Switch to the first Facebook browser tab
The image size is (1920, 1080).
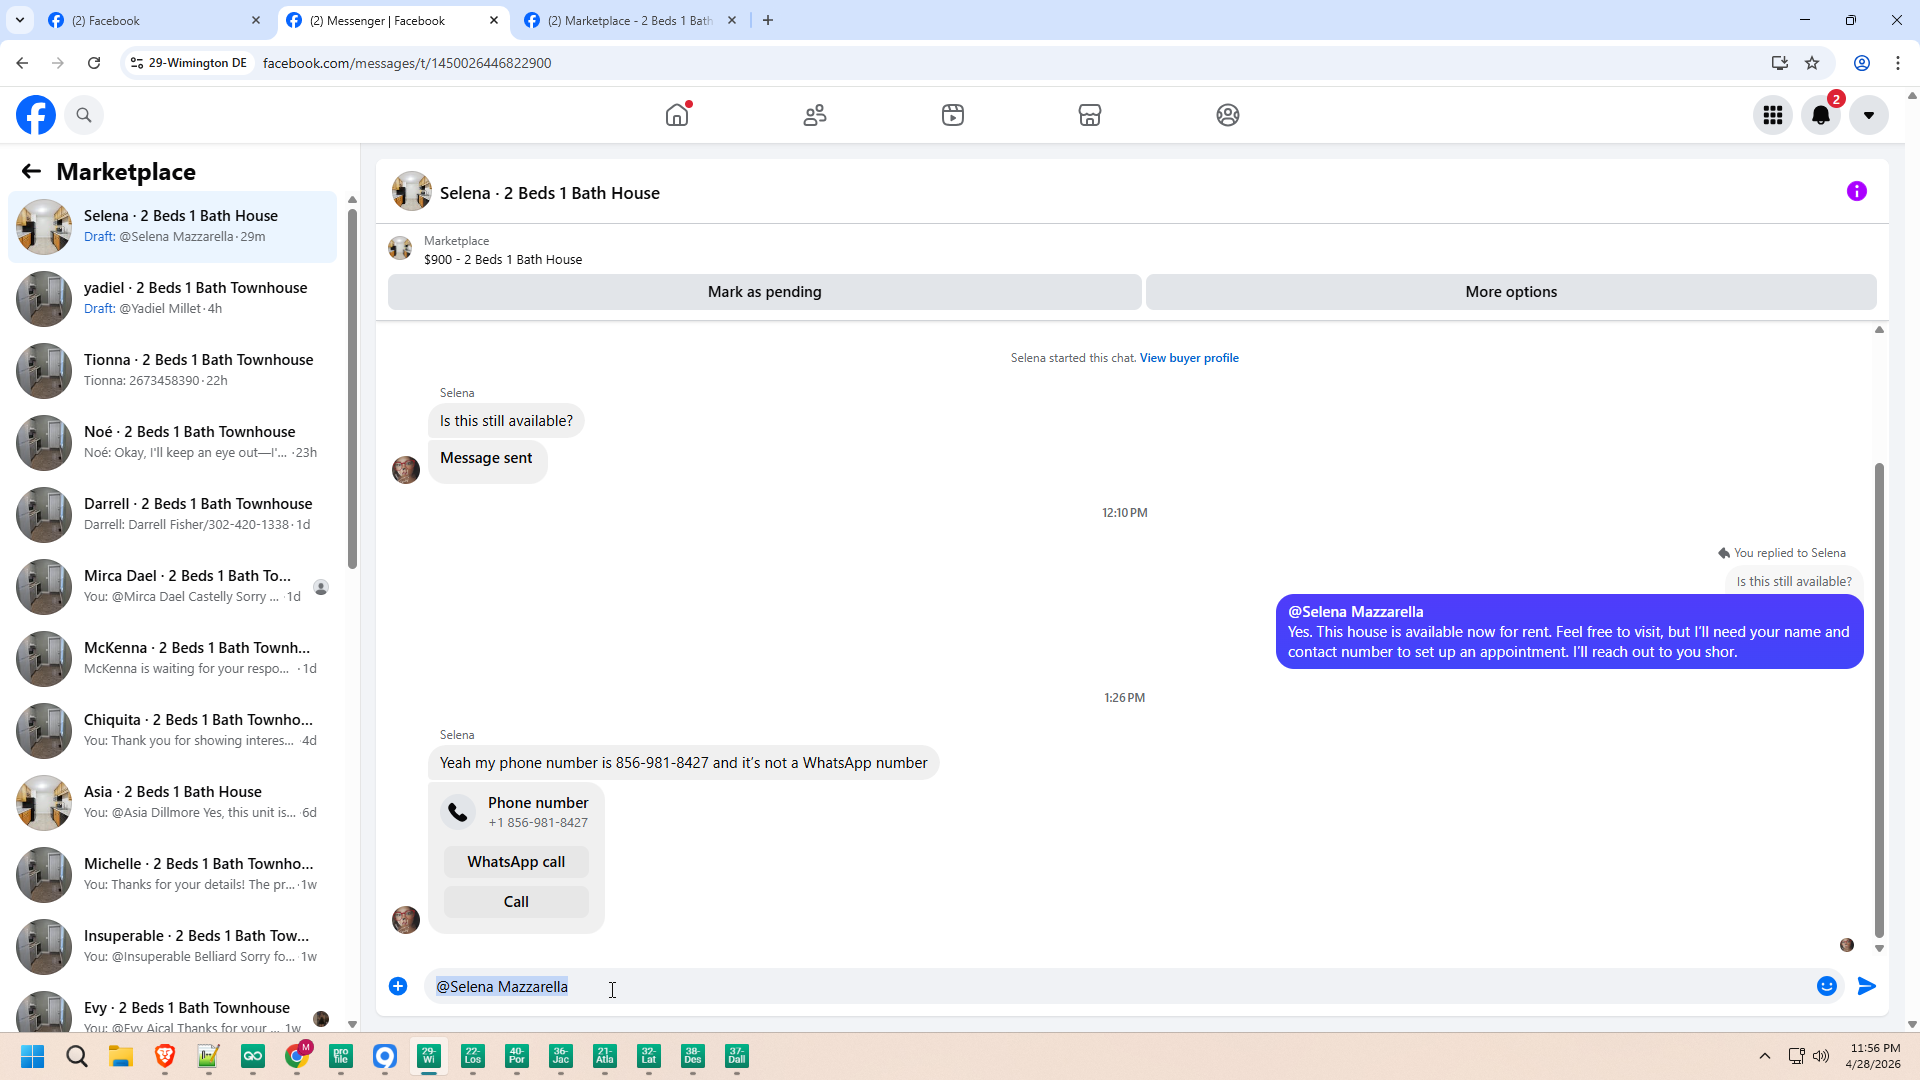click(x=150, y=20)
